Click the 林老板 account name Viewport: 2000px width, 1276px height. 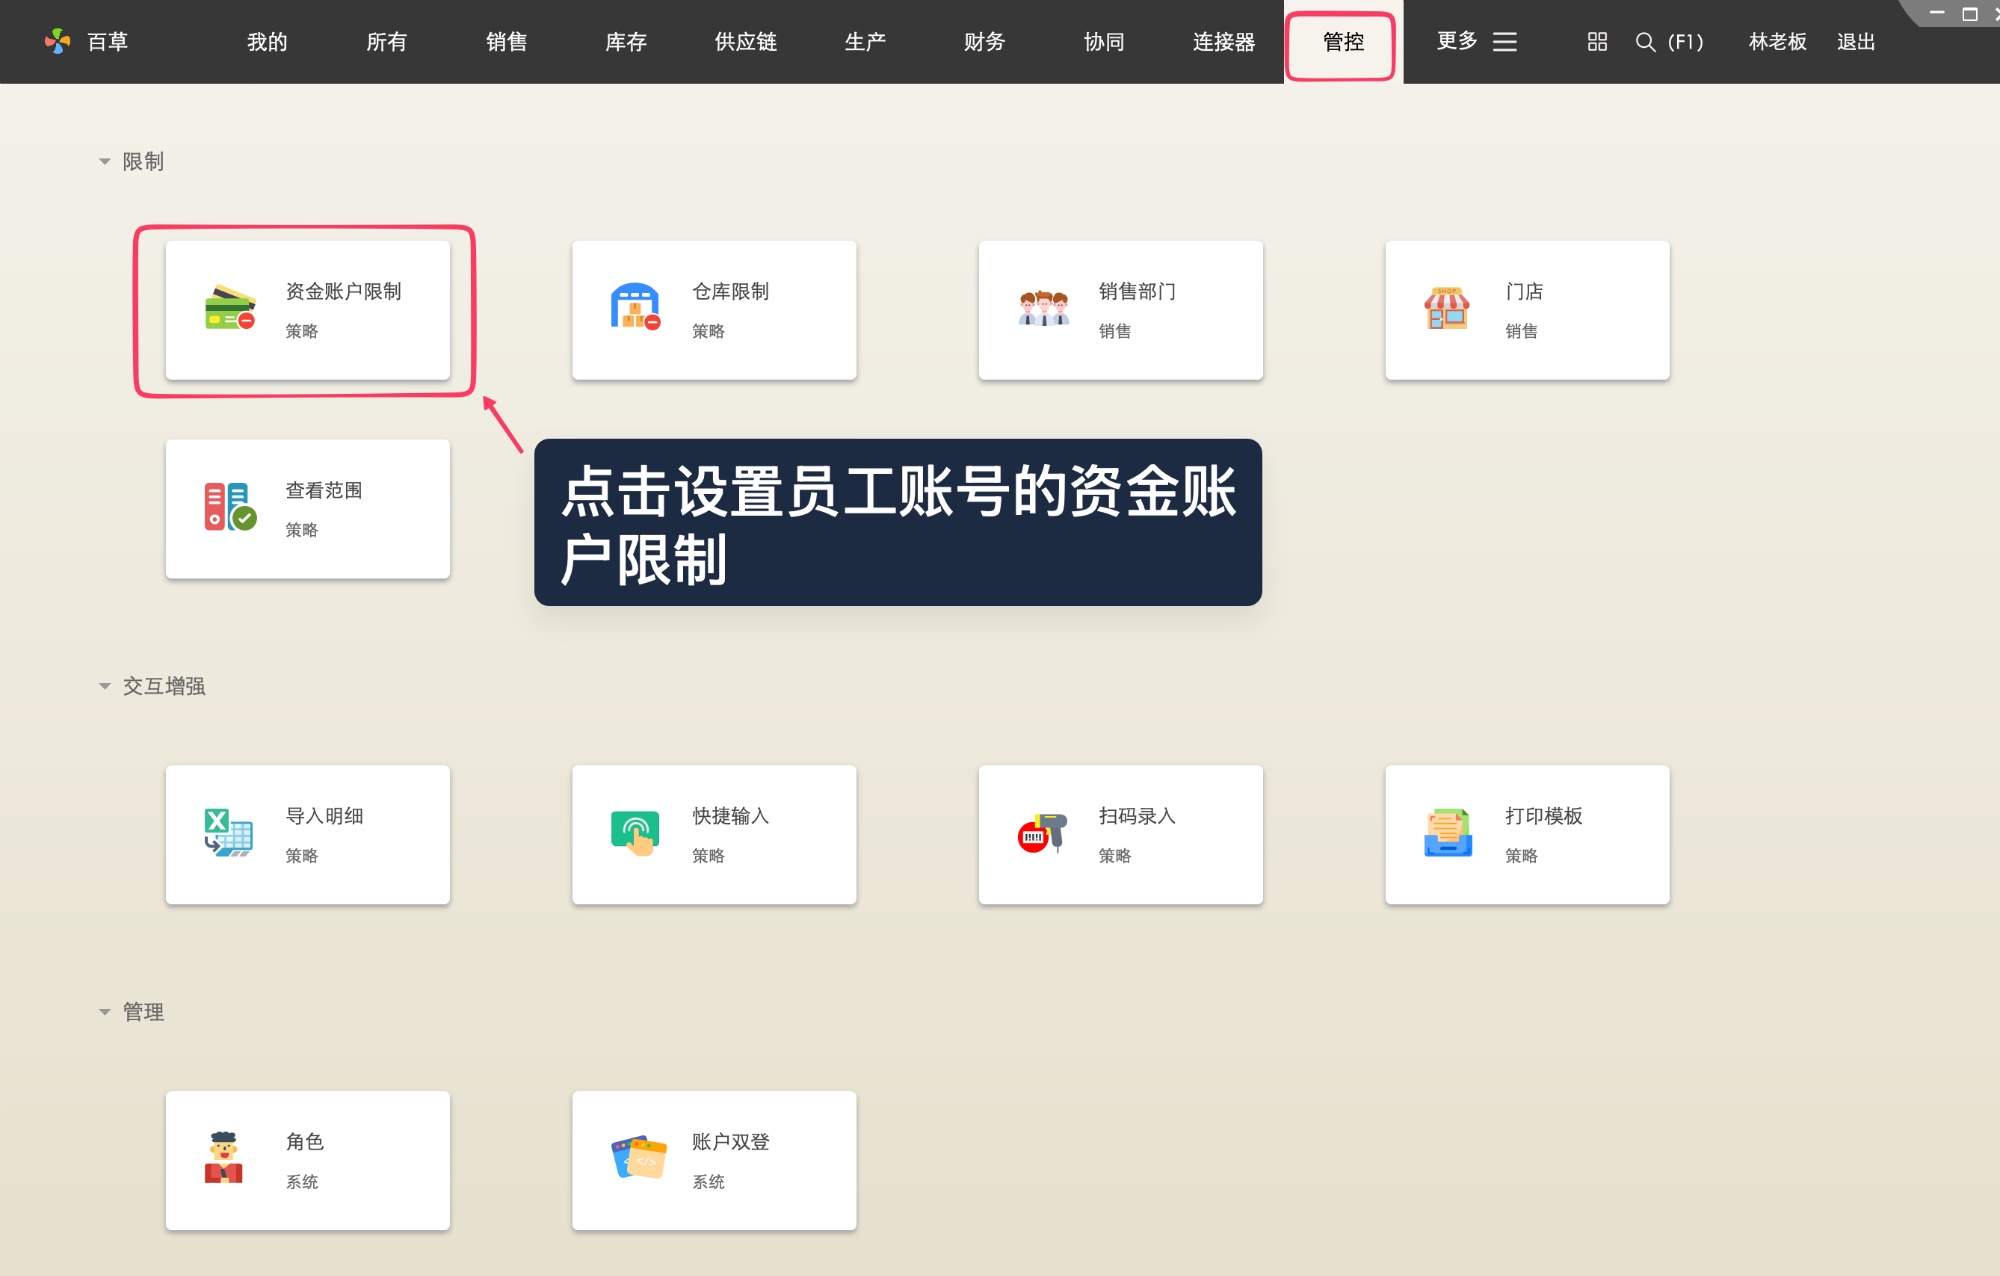click(x=1776, y=42)
